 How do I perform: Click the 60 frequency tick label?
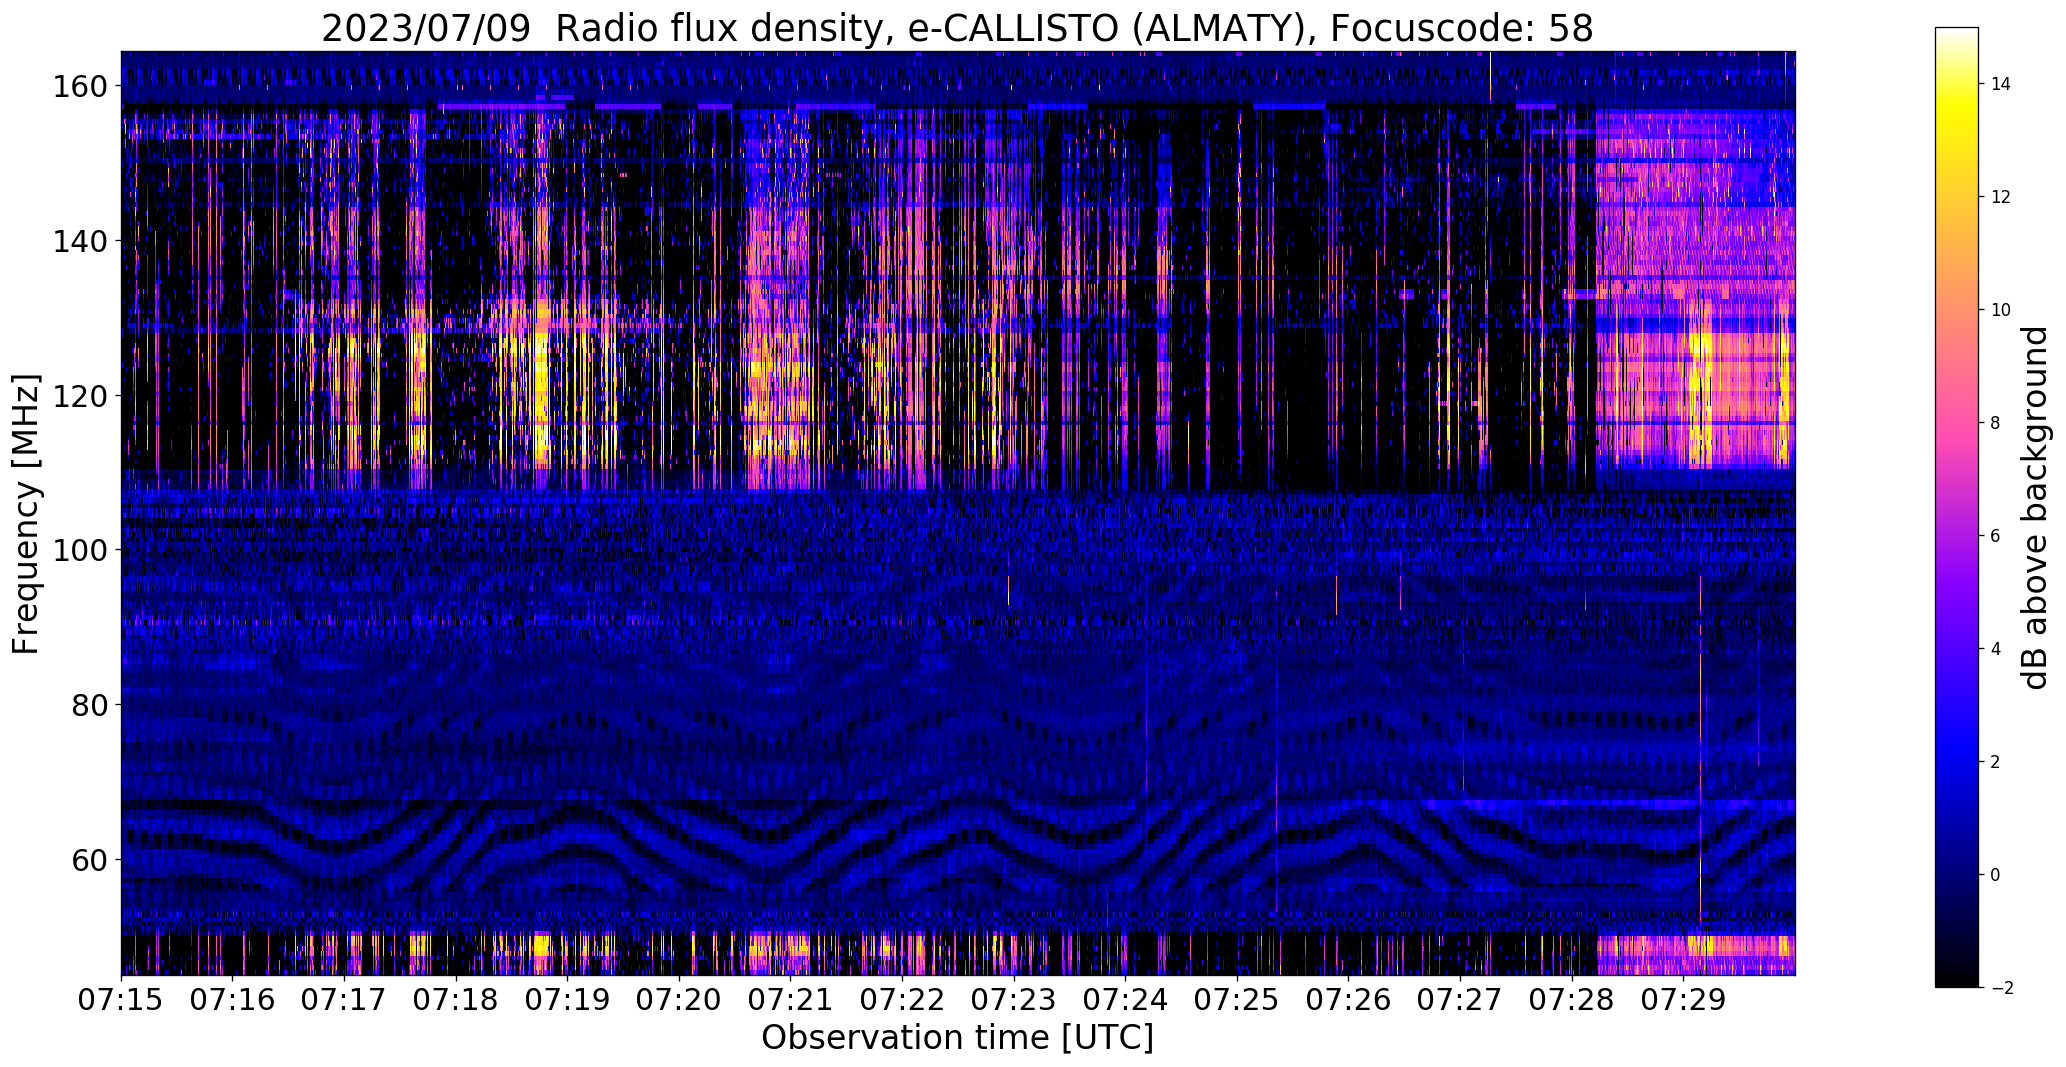pos(89,859)
